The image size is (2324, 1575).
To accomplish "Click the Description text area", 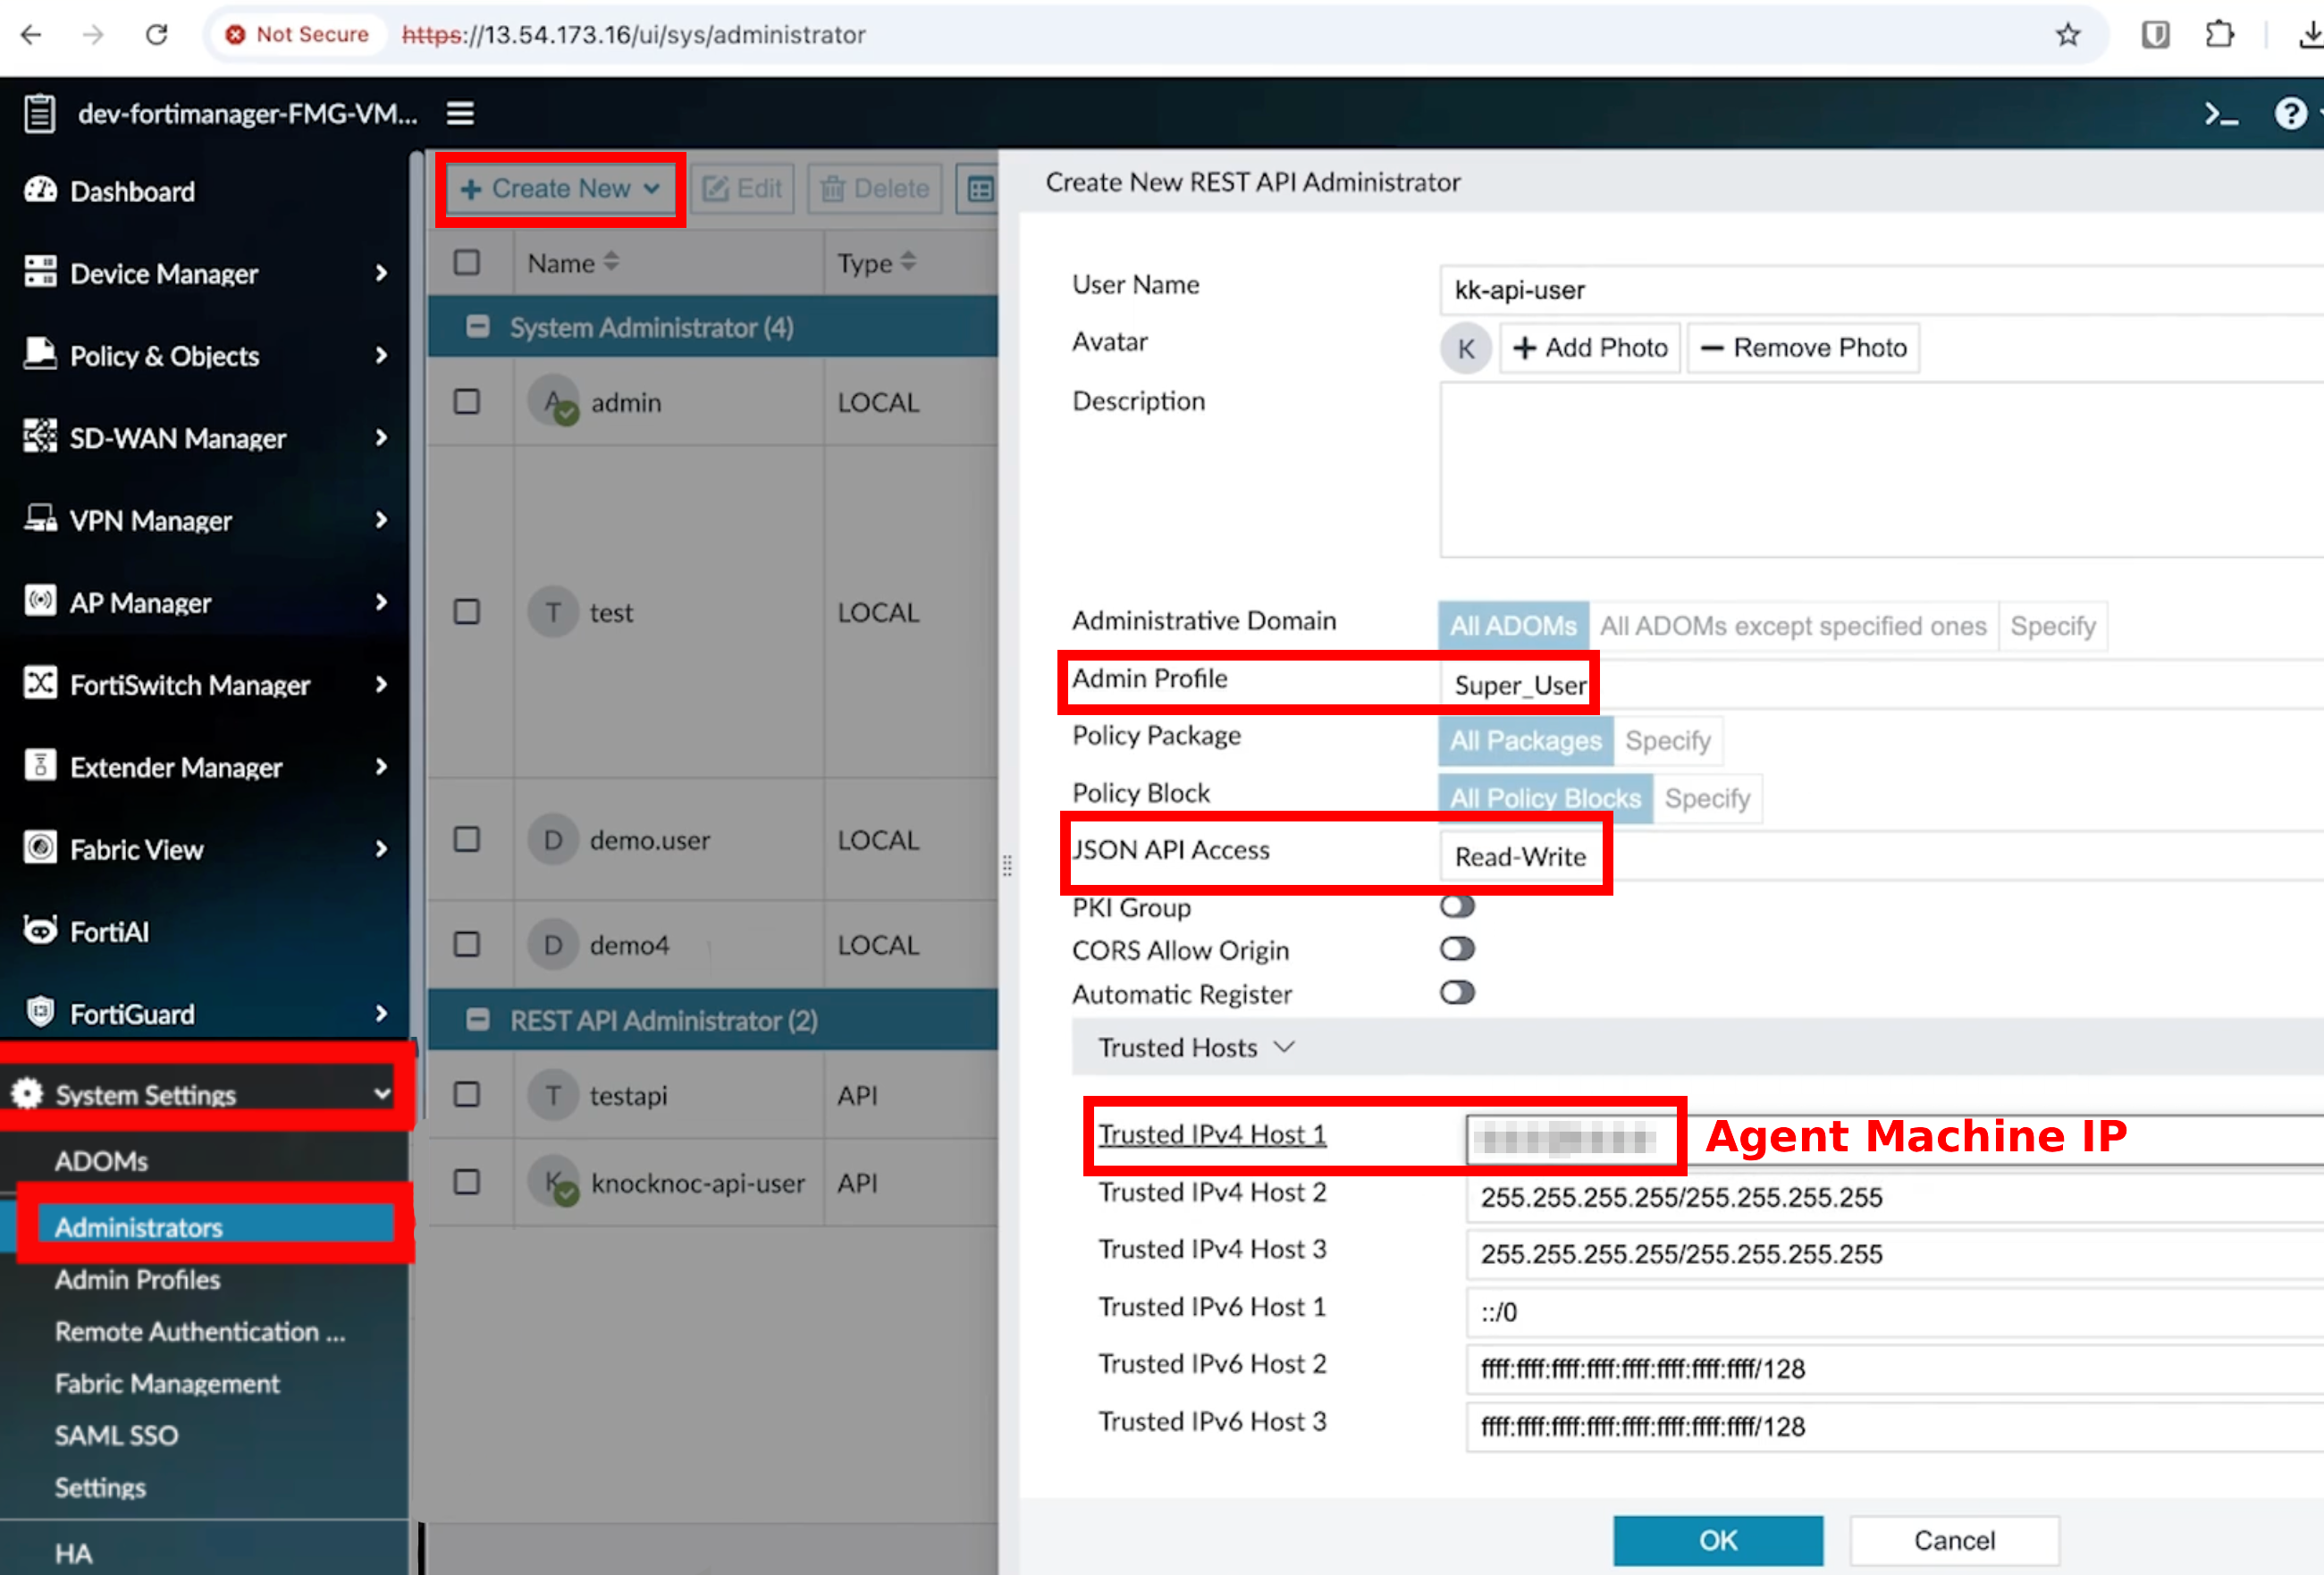I will click(x=1880, y=470).
